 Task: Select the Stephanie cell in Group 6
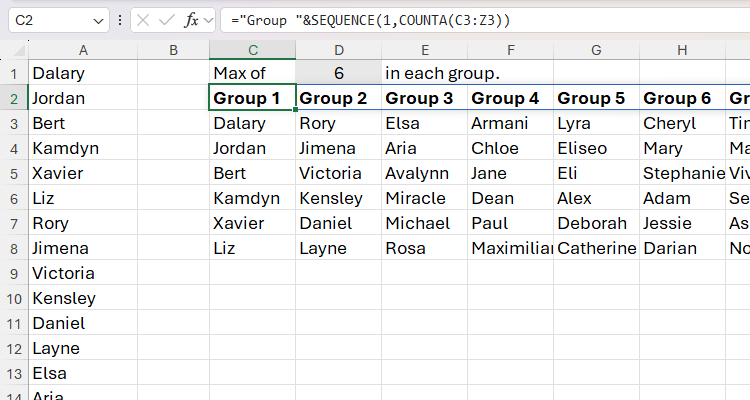[x=682, y=173]
